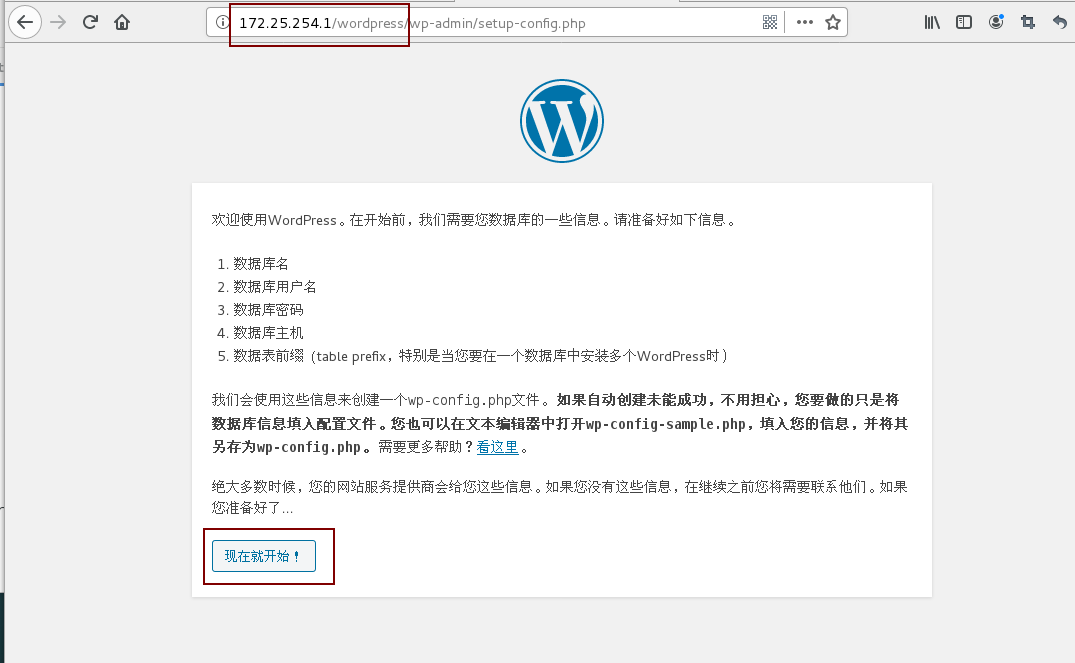The image size is (1075, 663).
Task: Show site information icon in address bar
Action: click(x=221, y=23)
